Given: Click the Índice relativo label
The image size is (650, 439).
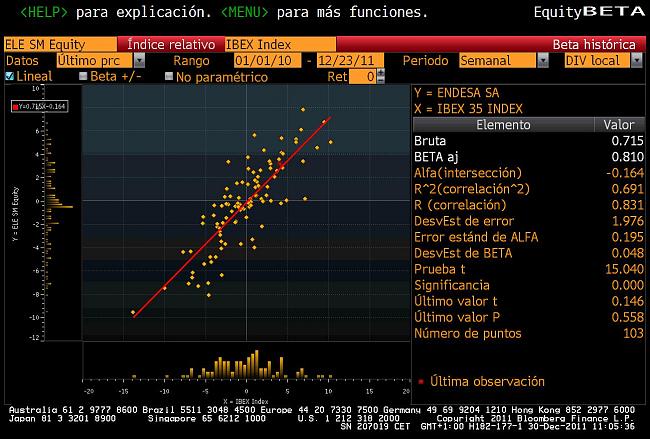Looking at the screenshot, I should pos(171,44).
